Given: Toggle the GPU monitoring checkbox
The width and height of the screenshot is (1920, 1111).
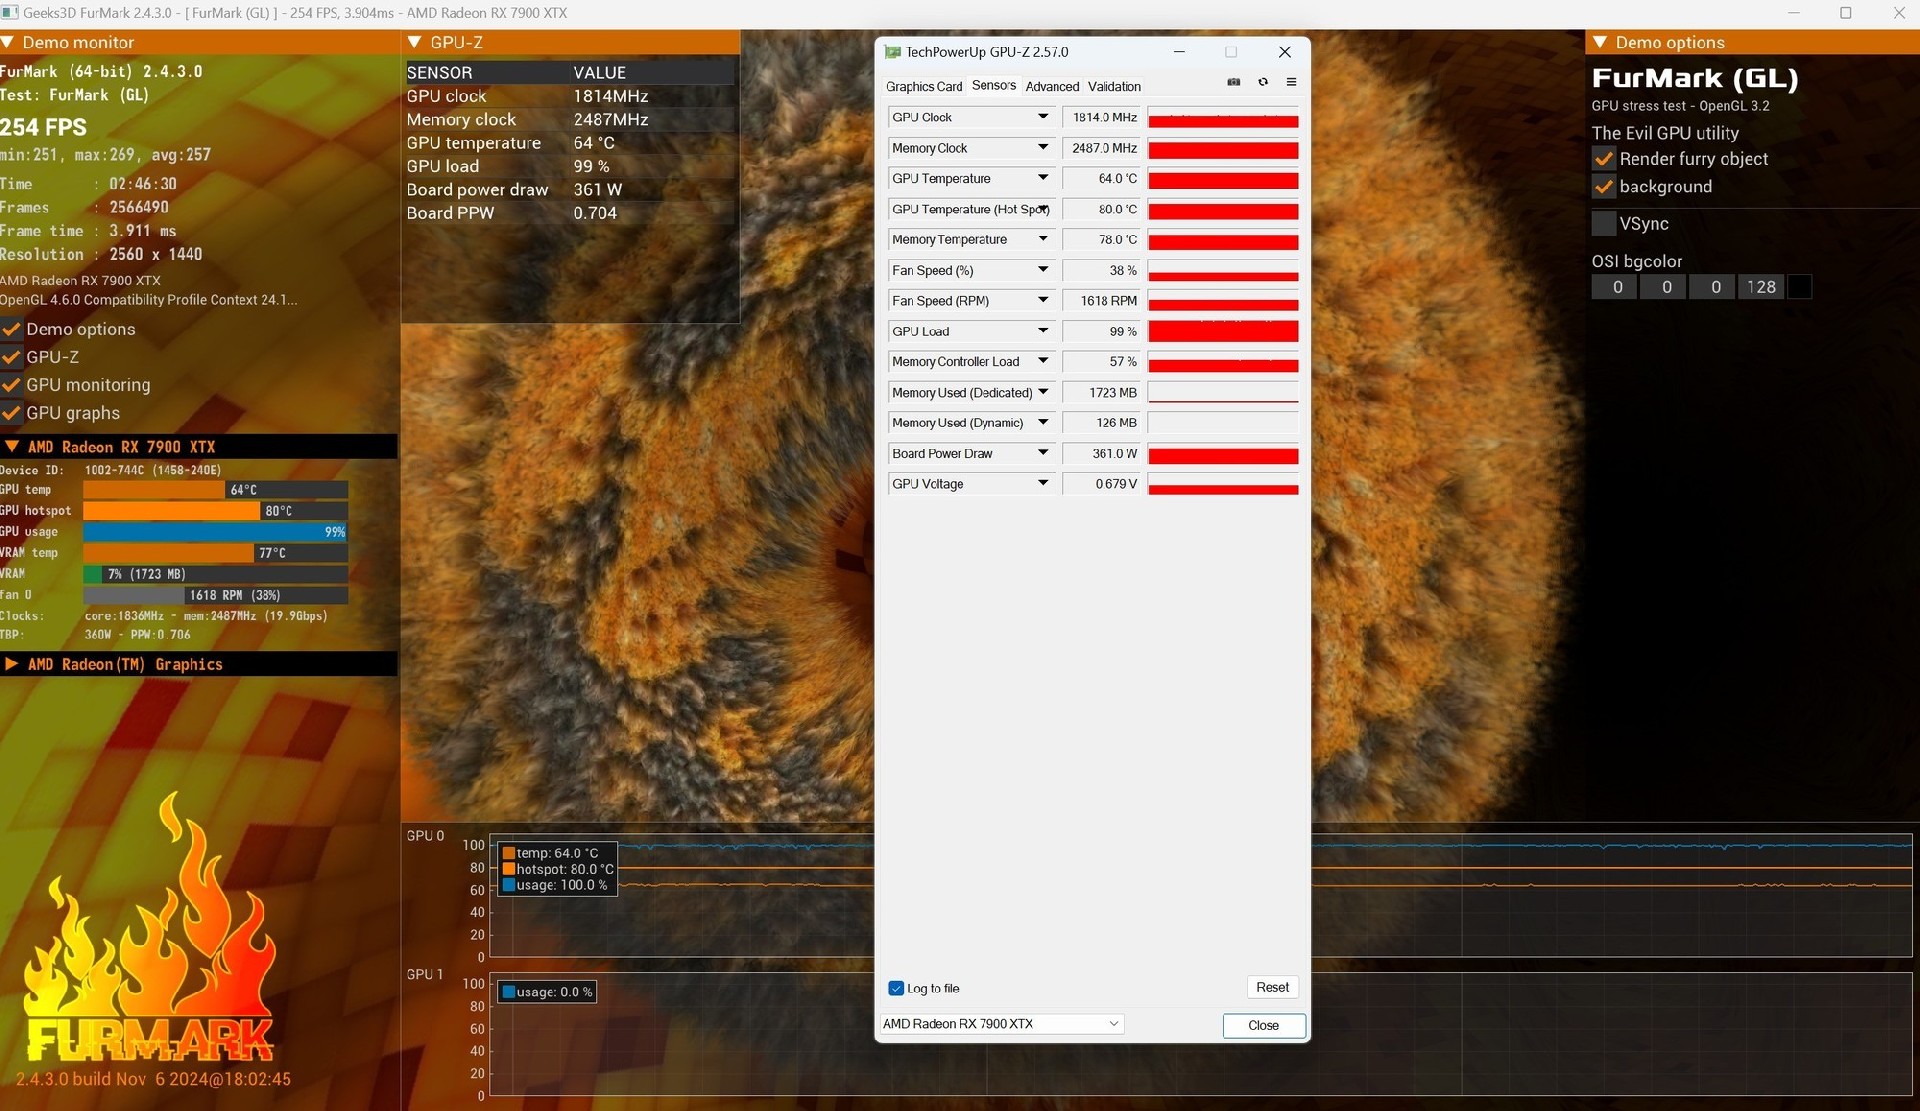Looking at the screenshot, I should click(x=12, y=385).
